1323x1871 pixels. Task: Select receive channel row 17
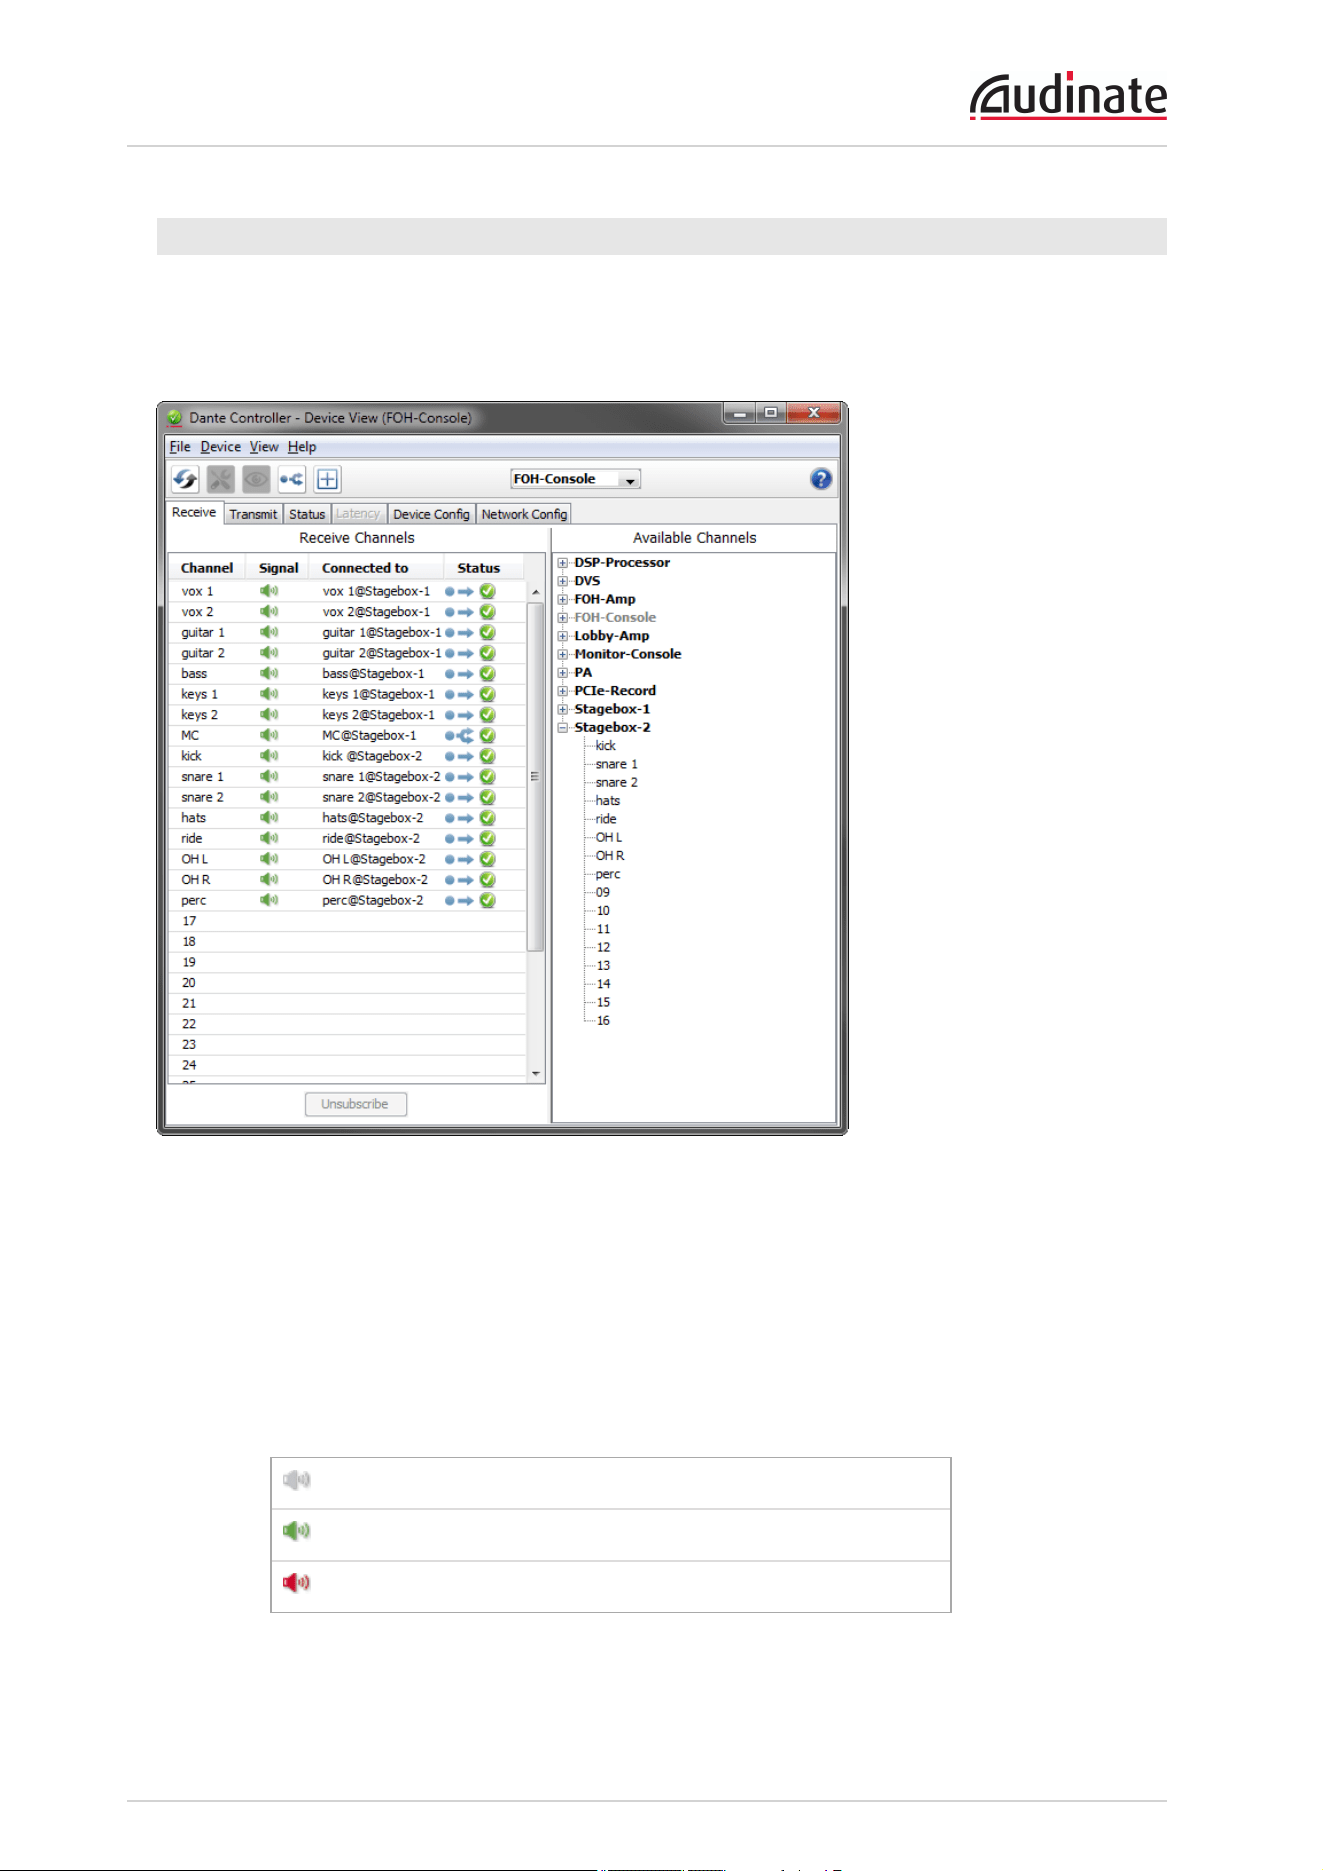347,921
